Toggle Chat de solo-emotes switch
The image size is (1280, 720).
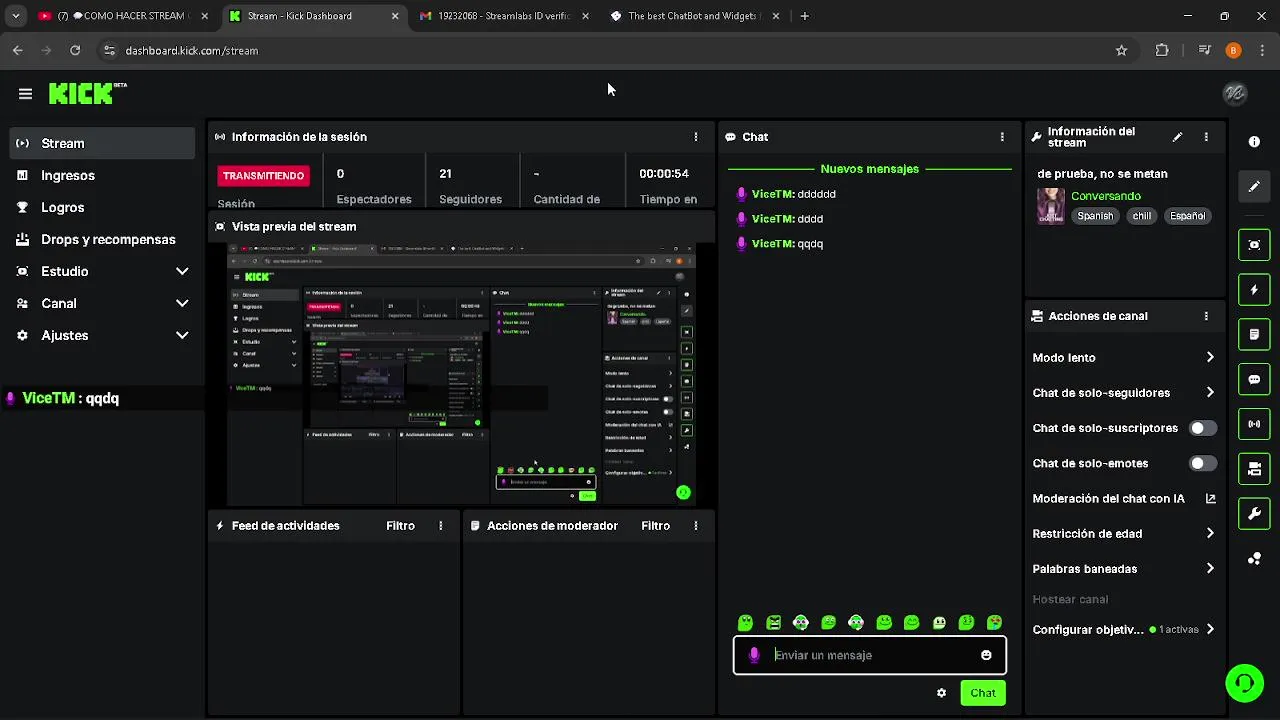click(x=1203, y=463)
